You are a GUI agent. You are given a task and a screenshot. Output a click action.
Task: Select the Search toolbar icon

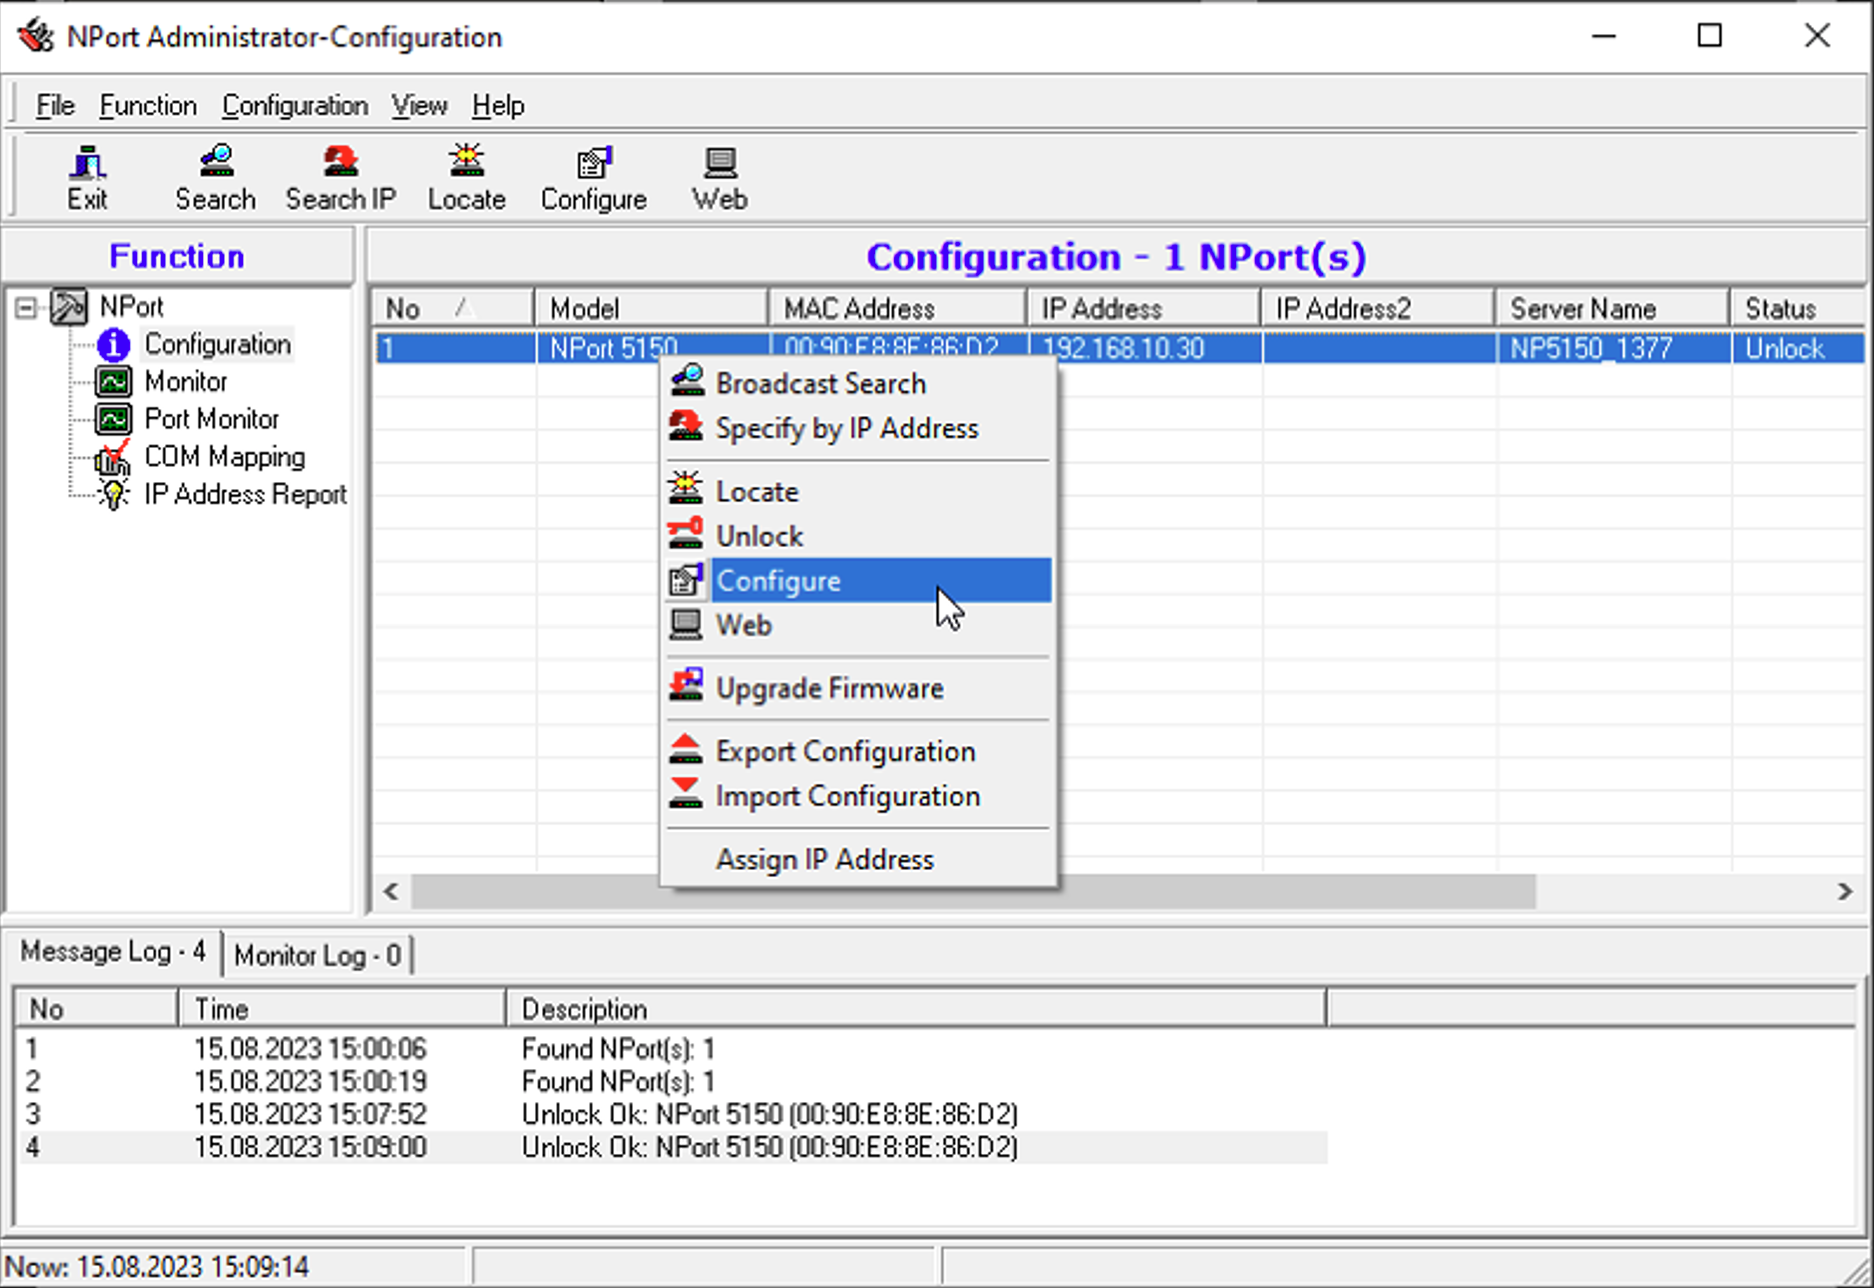[214, 176]
